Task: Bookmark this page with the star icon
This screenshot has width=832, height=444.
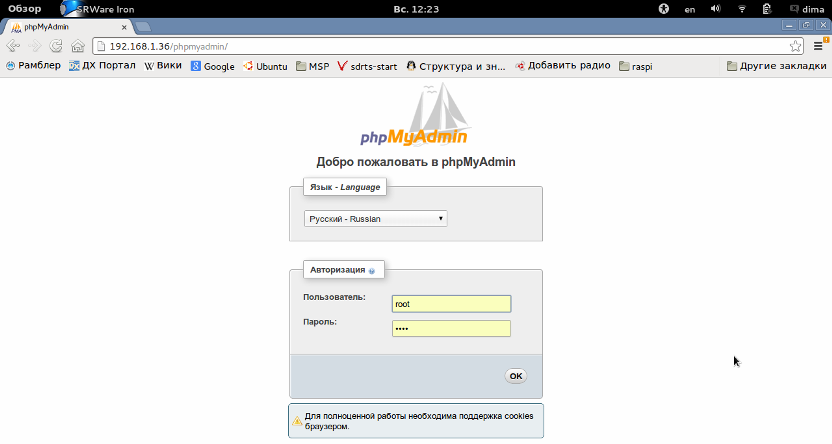Action: pyautogui.click(x=795, y=46)
